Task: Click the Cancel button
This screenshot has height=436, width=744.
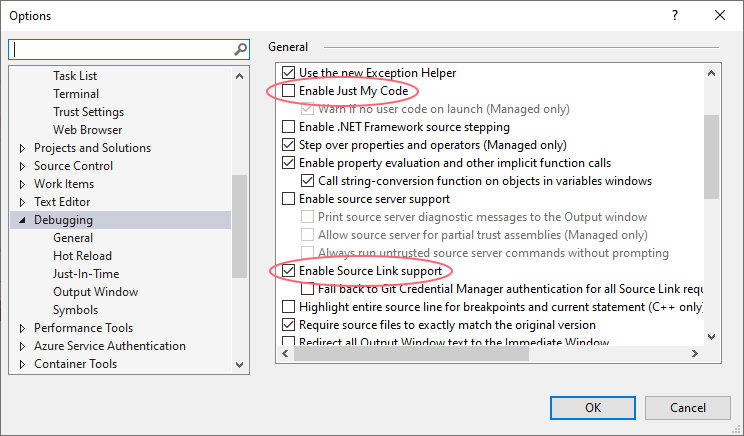Action: [x=687, y=407]
